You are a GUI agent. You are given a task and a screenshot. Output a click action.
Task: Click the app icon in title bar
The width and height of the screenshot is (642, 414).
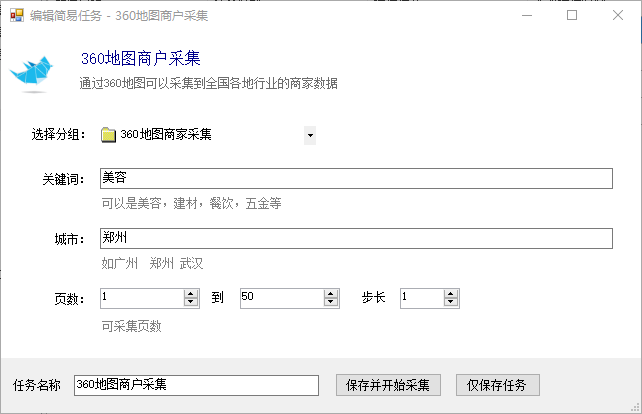(x=17, y=15)
